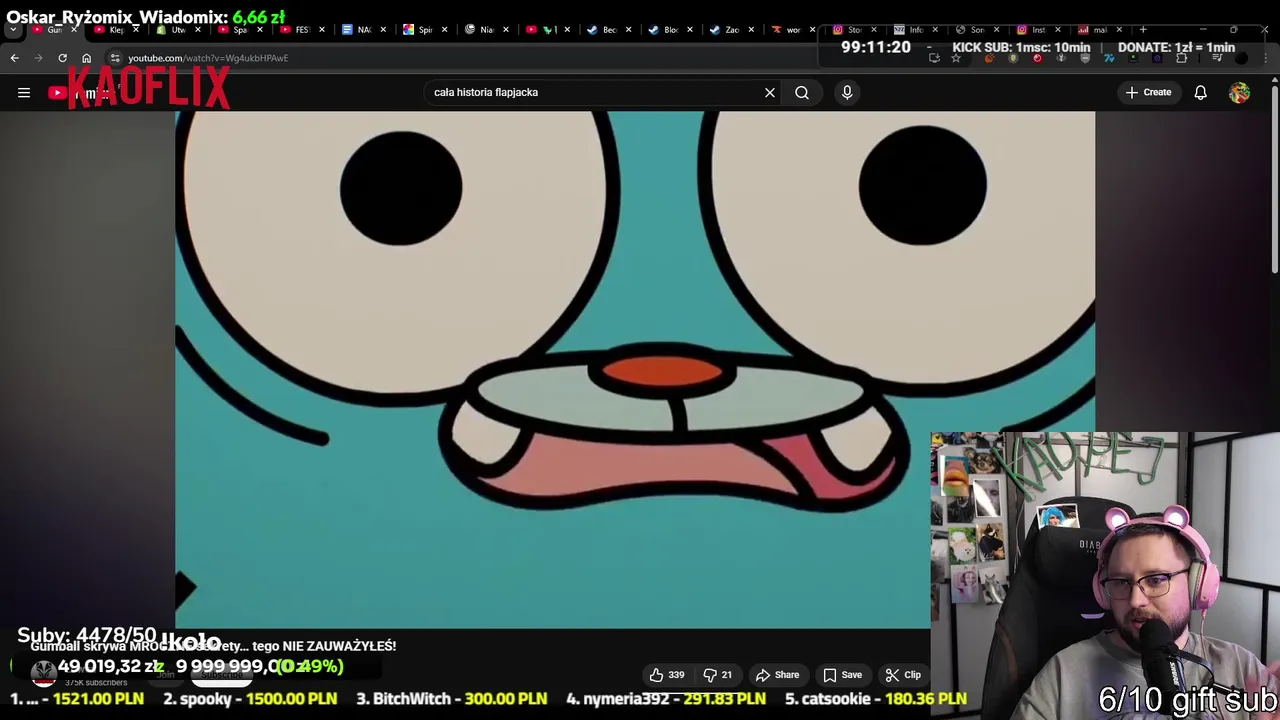
Task: Click the Gumball video player
Action: pos(635,370)
